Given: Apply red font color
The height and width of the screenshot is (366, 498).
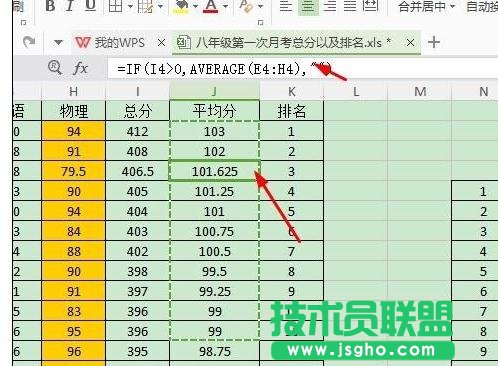Looking at the screenshot, I should [211, 6].
